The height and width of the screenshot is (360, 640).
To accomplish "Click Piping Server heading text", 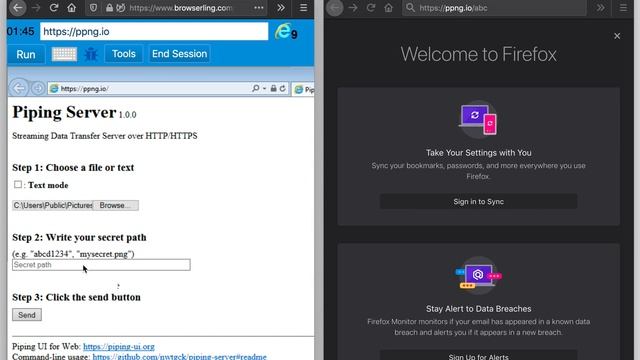I will pyautogui.click(x=64, y=112).
